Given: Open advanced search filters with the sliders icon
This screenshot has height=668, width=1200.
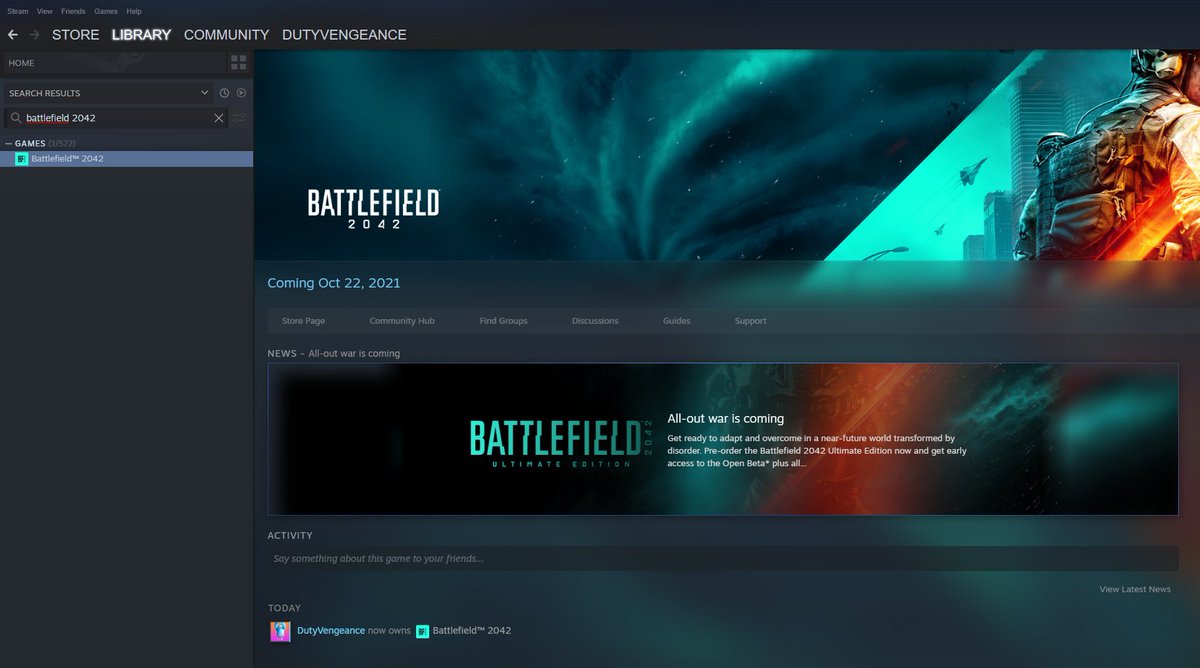Looking at the screenshot, I should 239,117.
